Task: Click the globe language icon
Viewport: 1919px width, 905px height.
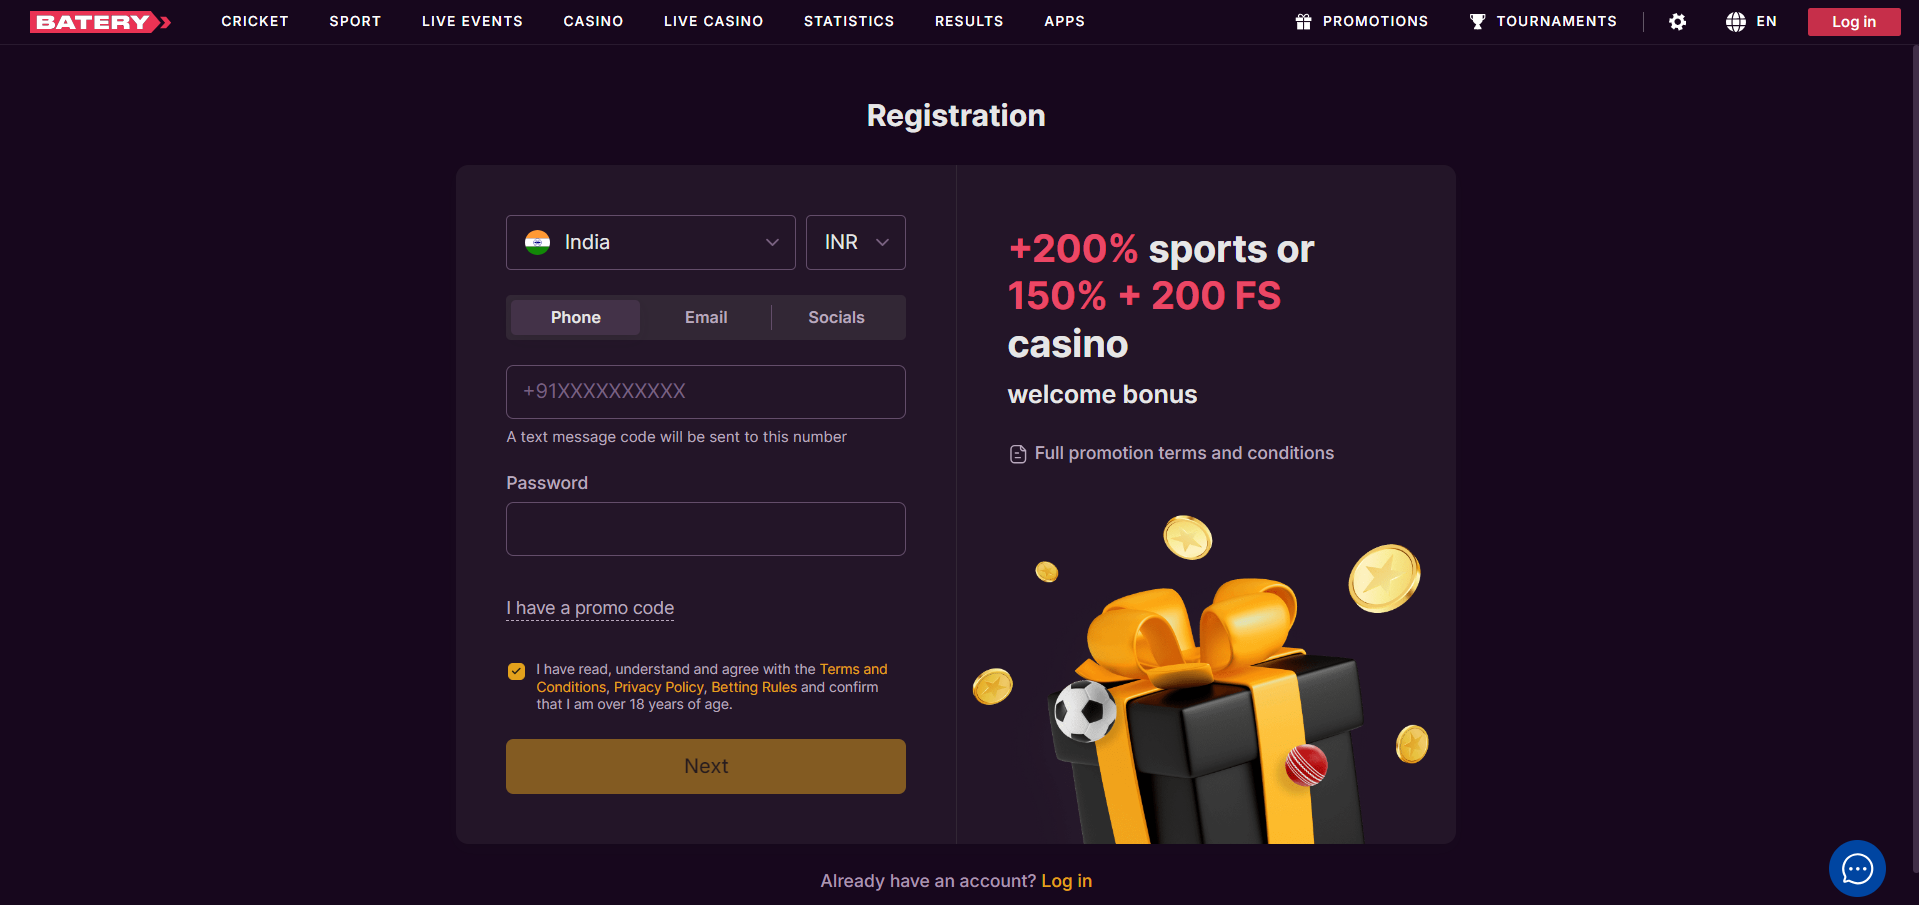Action: pos(1735,22)
